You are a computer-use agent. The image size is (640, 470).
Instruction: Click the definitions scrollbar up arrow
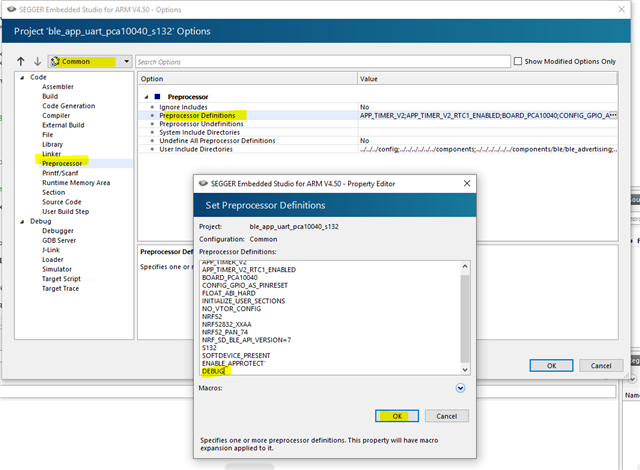tap(465, 266)
